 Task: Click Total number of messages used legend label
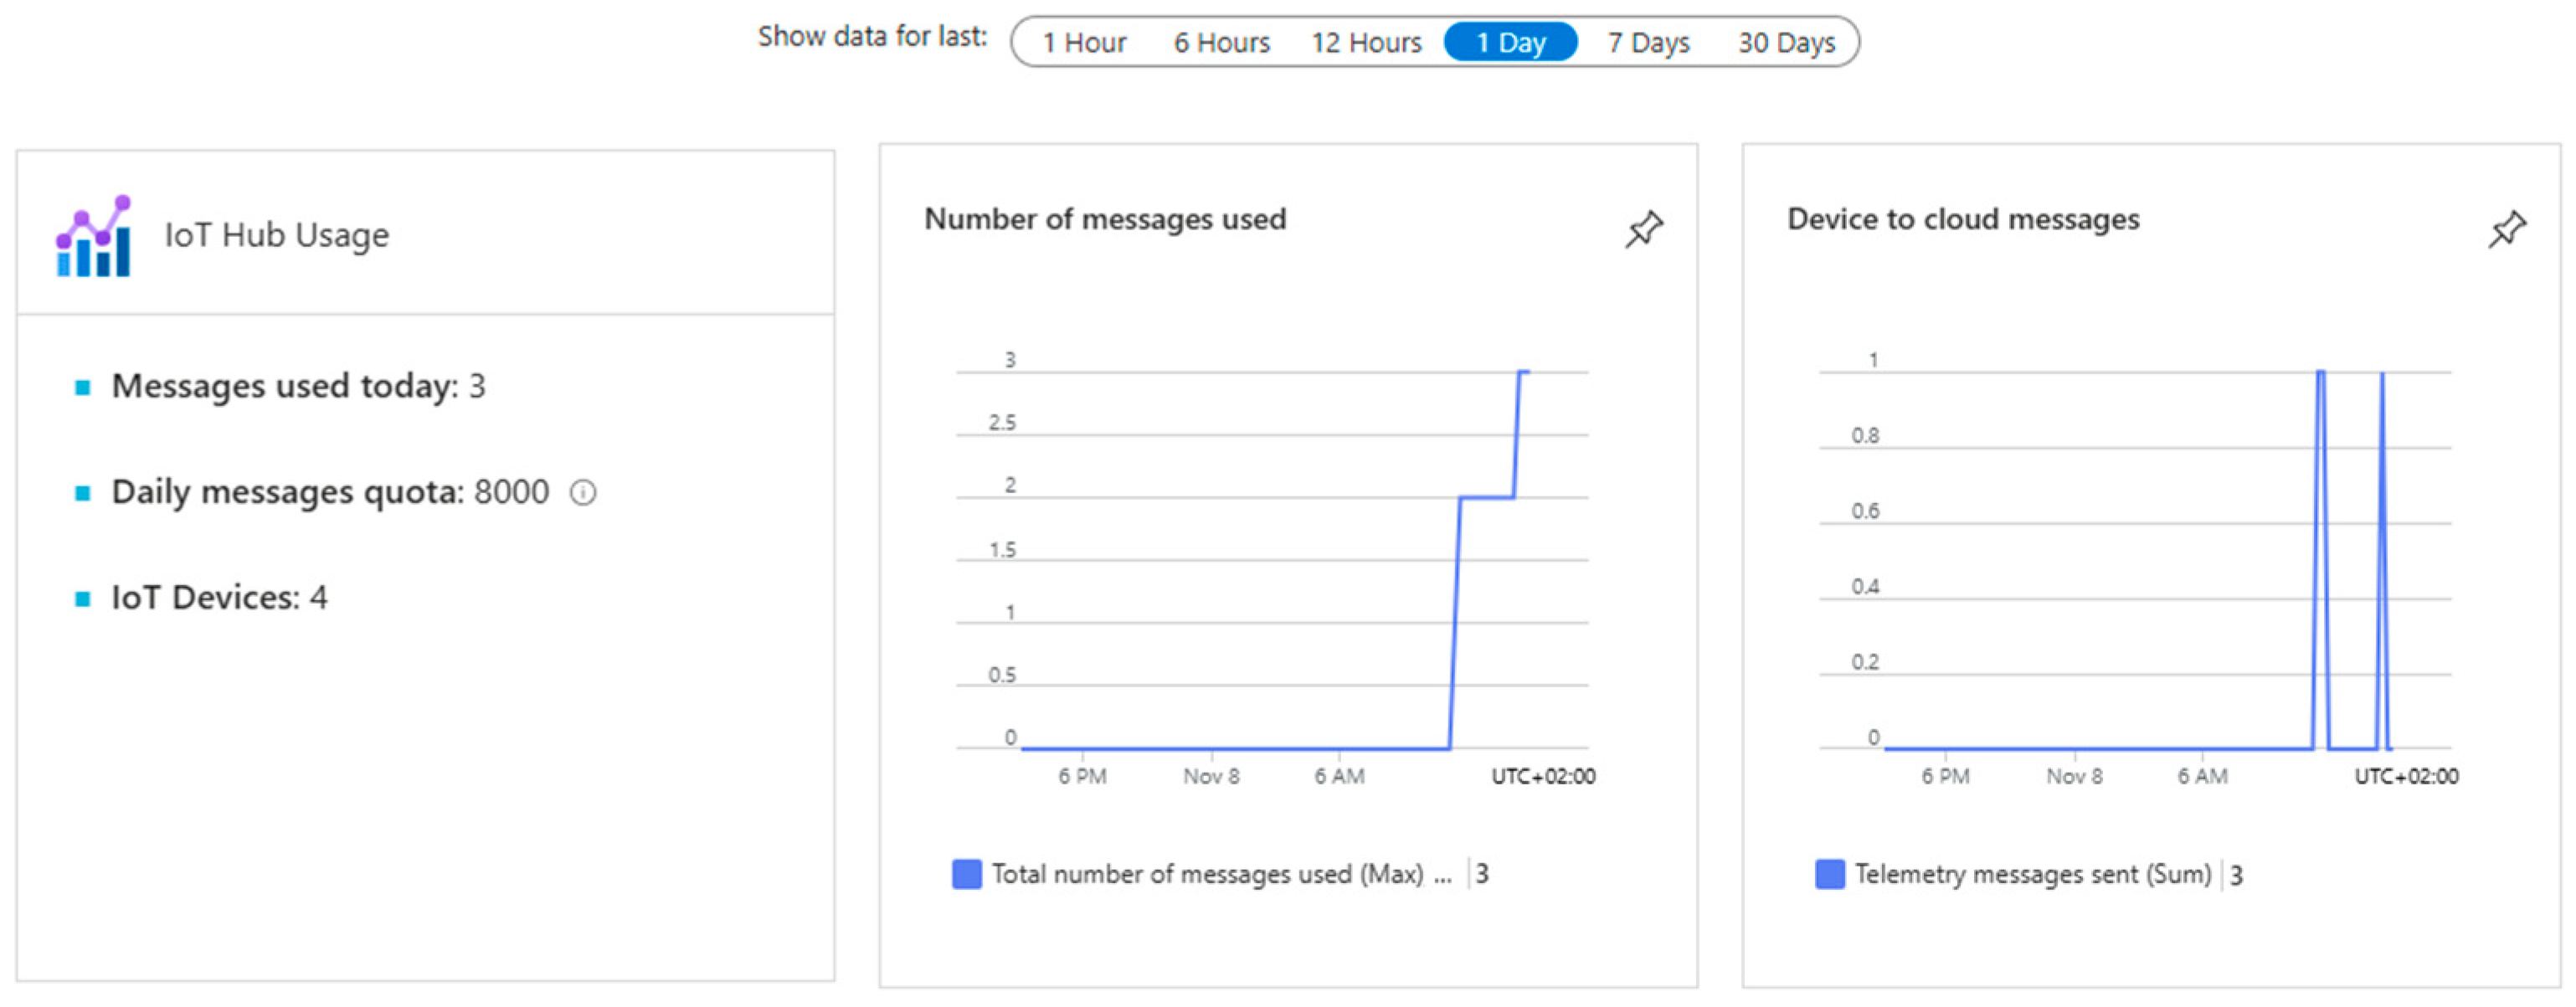[x=1207, y=874]
